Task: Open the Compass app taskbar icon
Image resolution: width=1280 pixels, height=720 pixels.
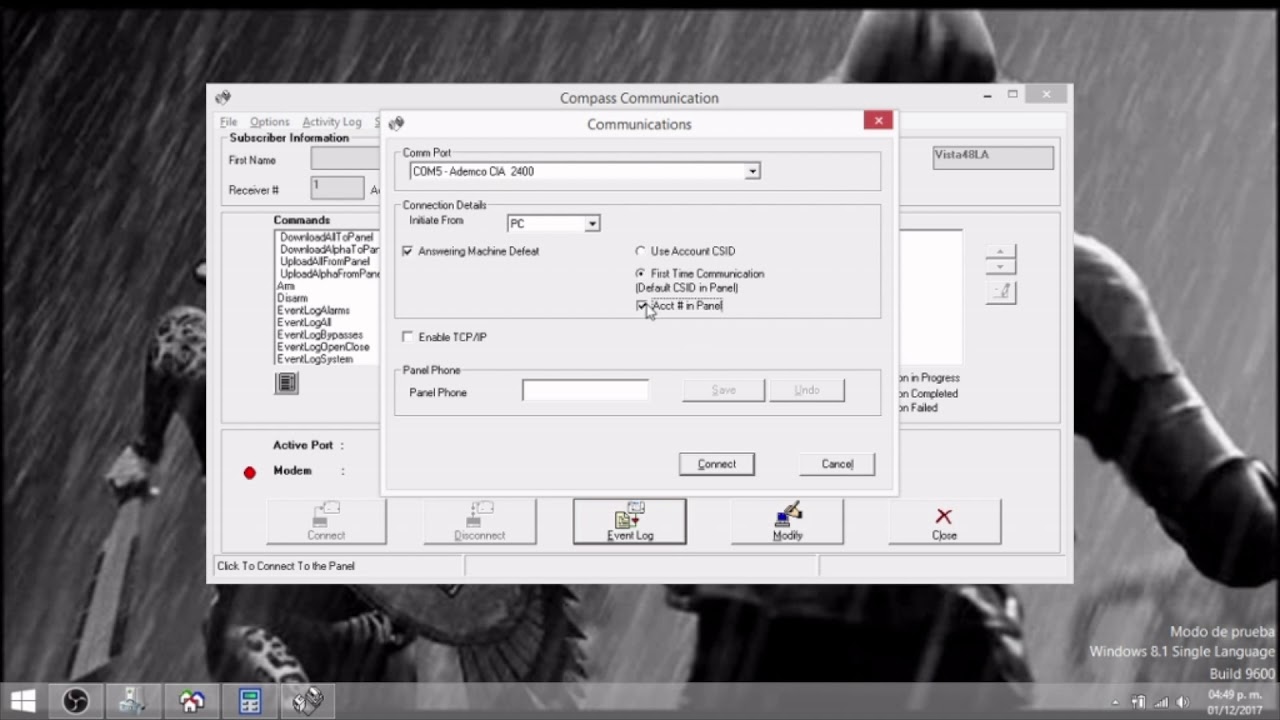Action: click(x=307, y=701)
